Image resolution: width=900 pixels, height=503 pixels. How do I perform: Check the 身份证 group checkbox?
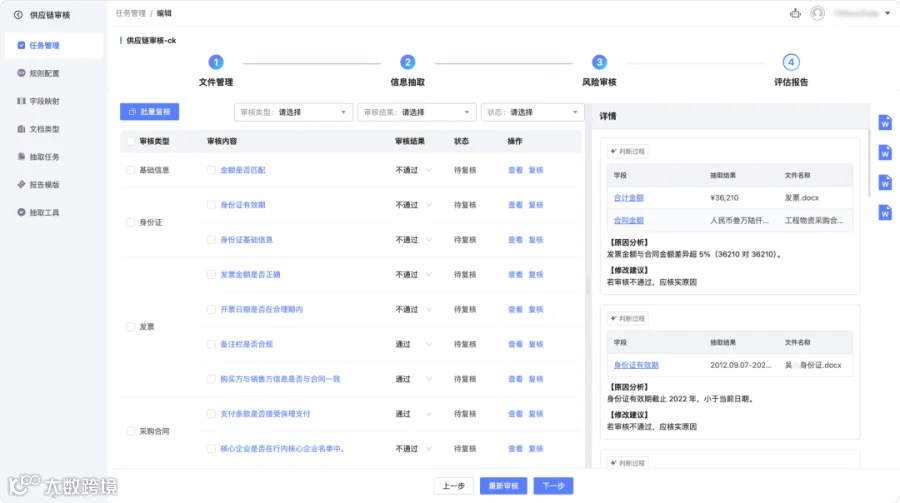131,222
